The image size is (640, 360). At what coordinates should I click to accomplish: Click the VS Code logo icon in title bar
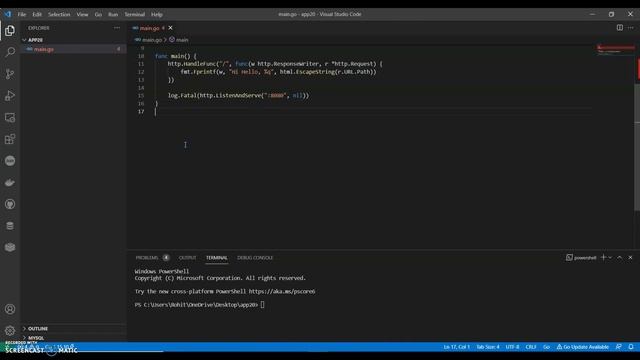pyautogui.click(x=8, y=14)
